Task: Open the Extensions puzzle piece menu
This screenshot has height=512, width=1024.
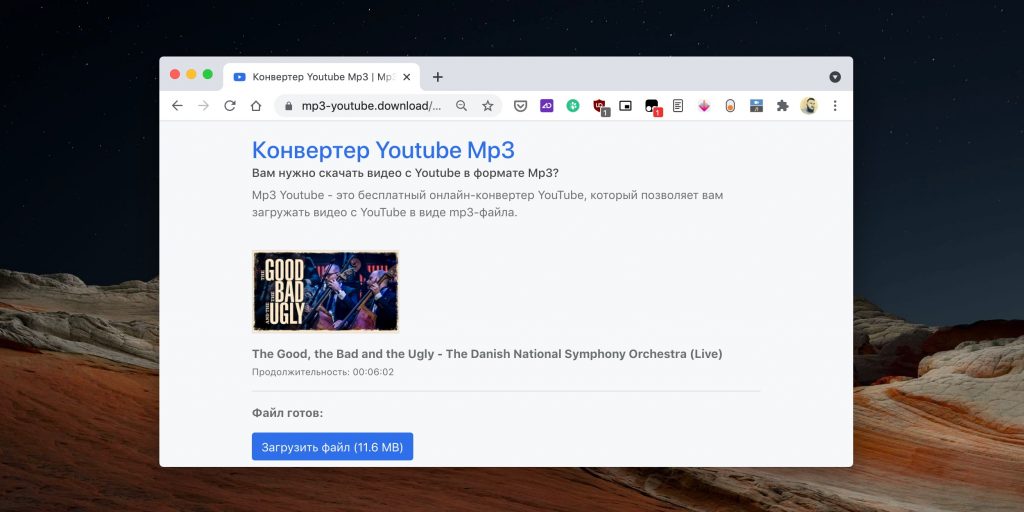Action: (x=782, y=106)
